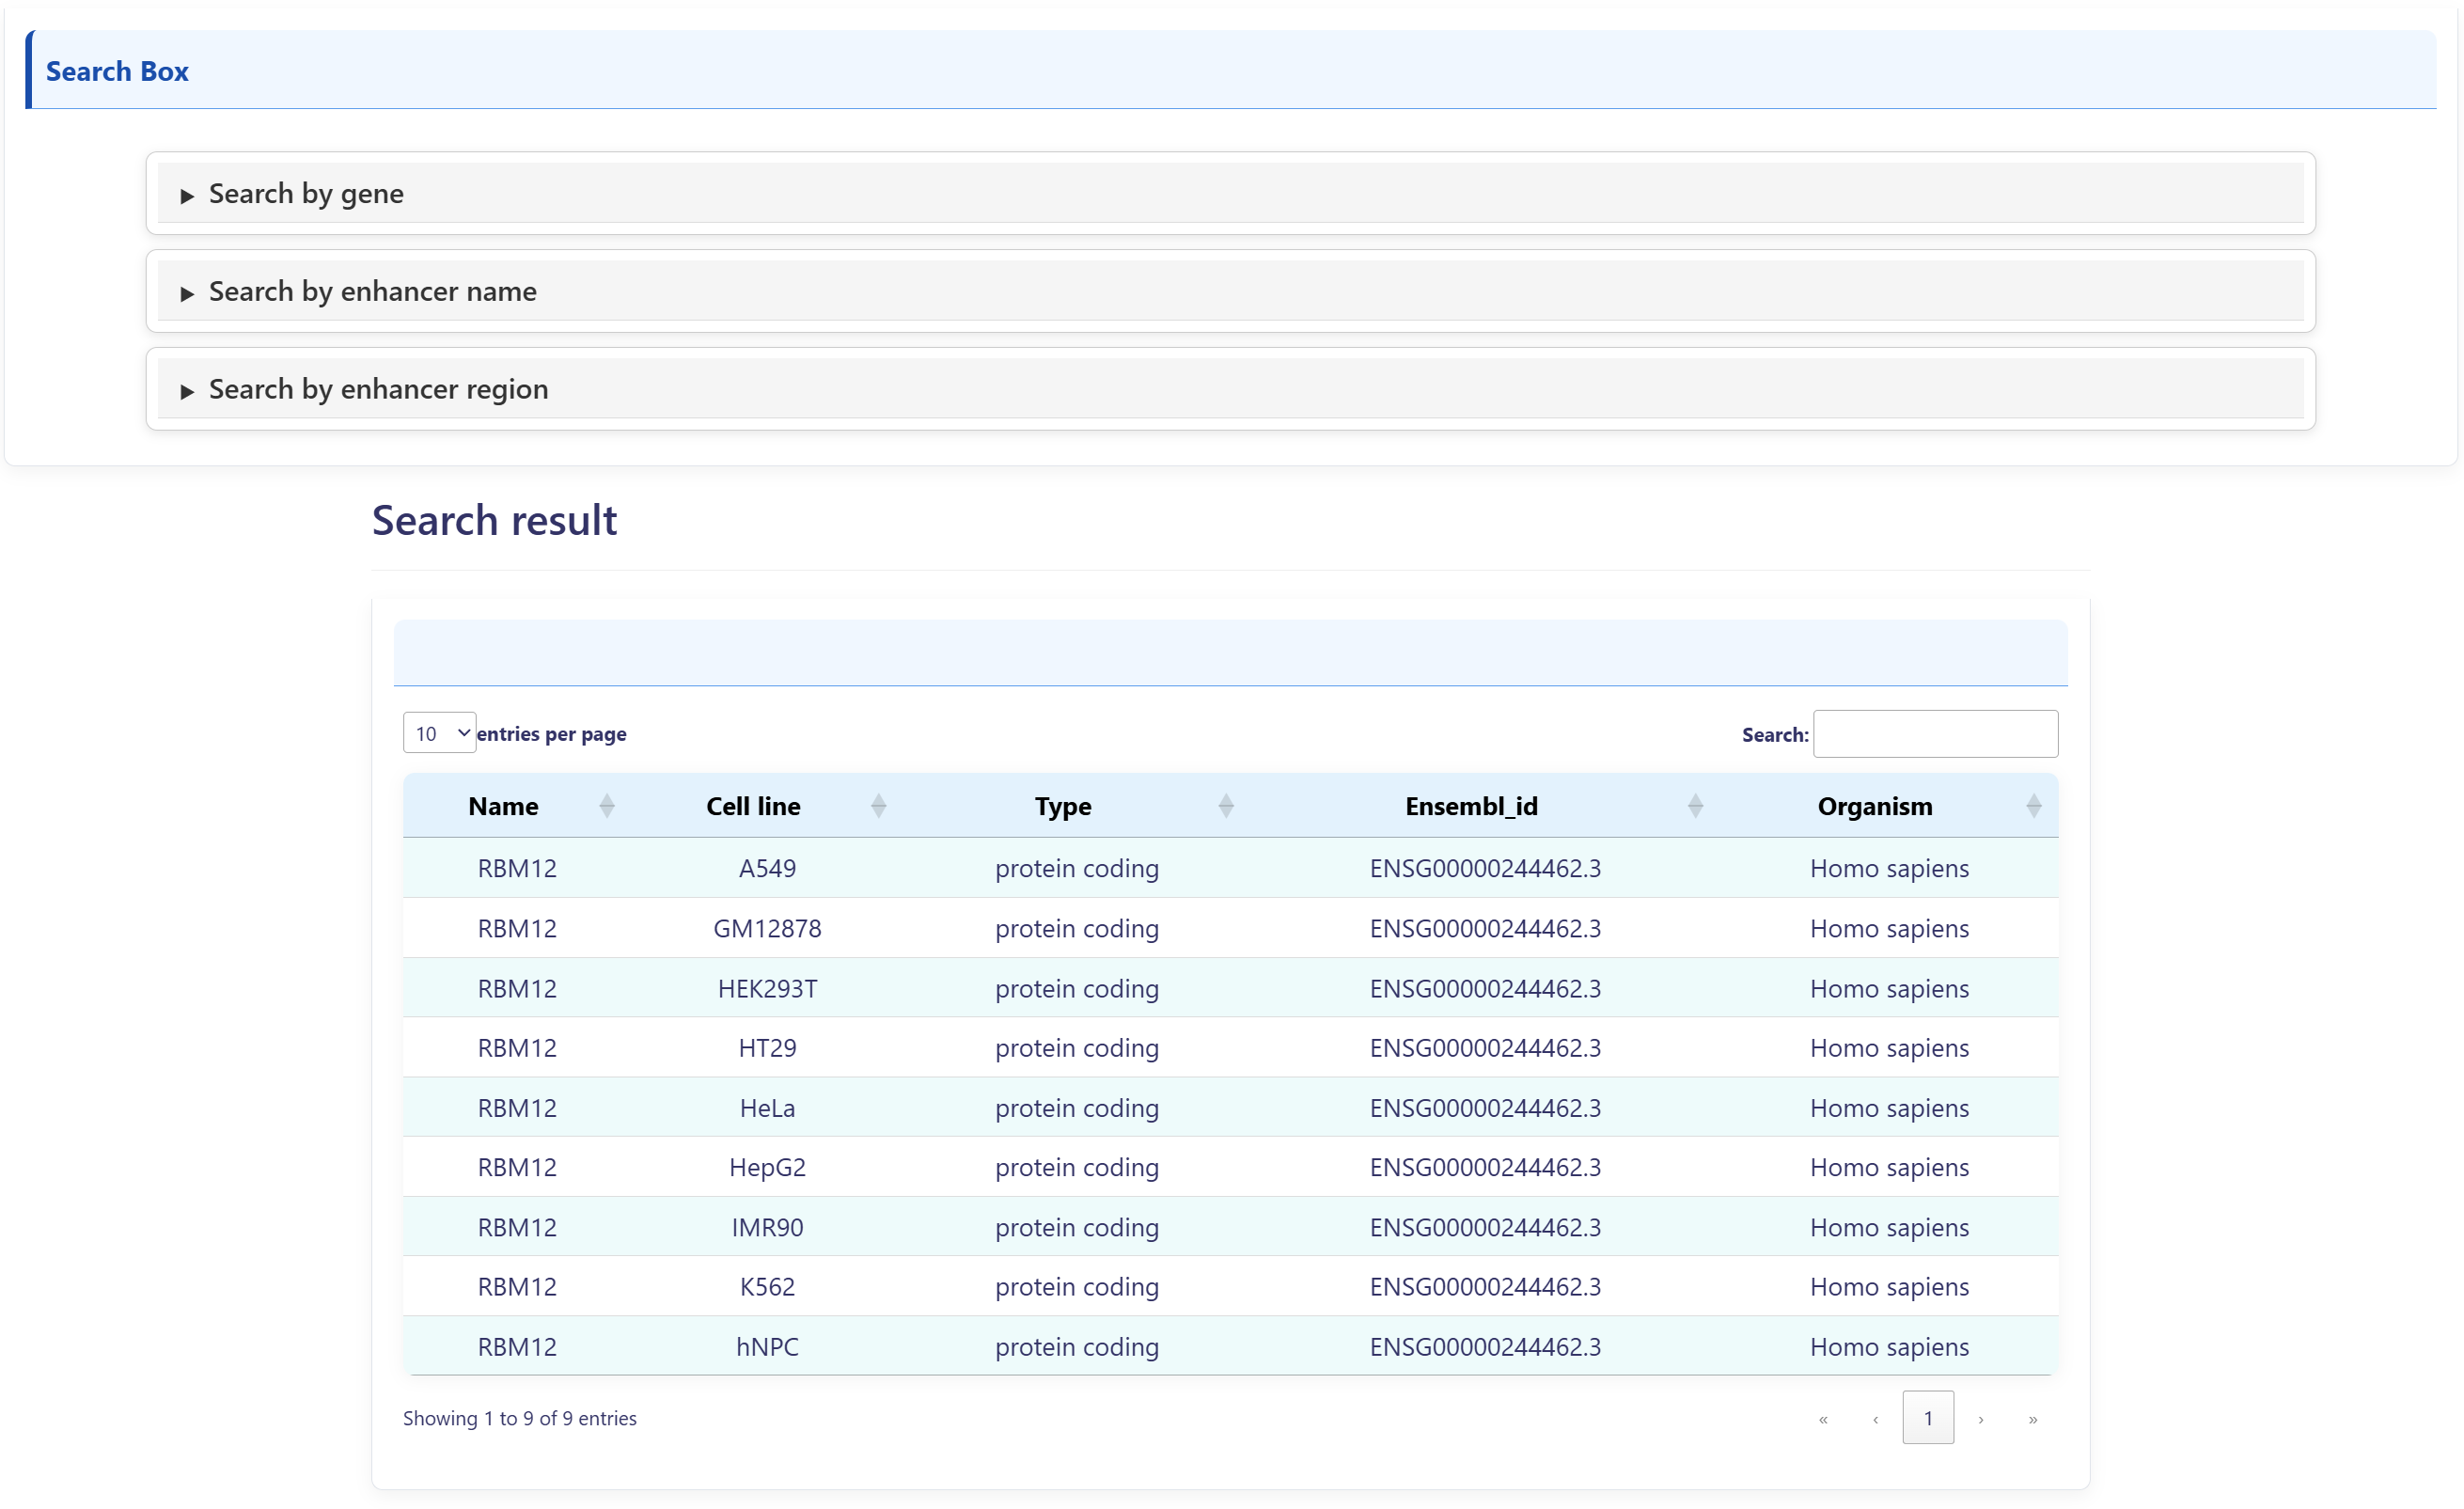
Task: Open RBM12 entry for A549 cell line
Action: 517,868
